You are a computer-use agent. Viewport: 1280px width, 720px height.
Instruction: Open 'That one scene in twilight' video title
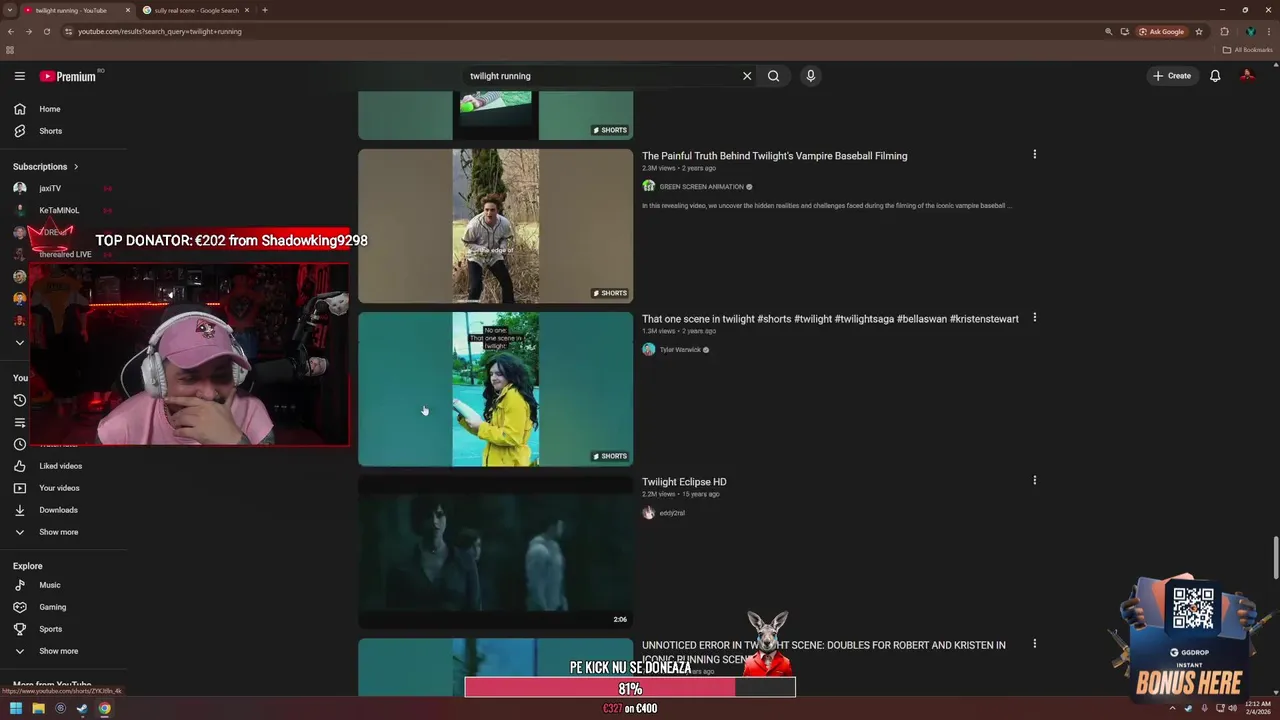(830, 319)
